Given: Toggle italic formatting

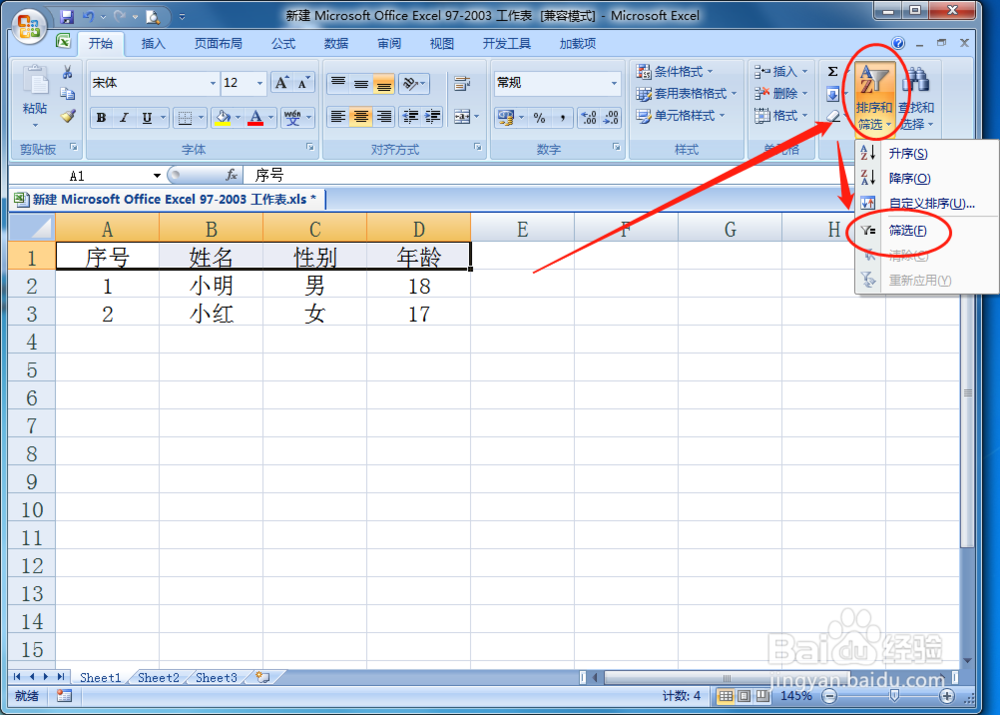Looking at the screenshot, I should 124,117.
